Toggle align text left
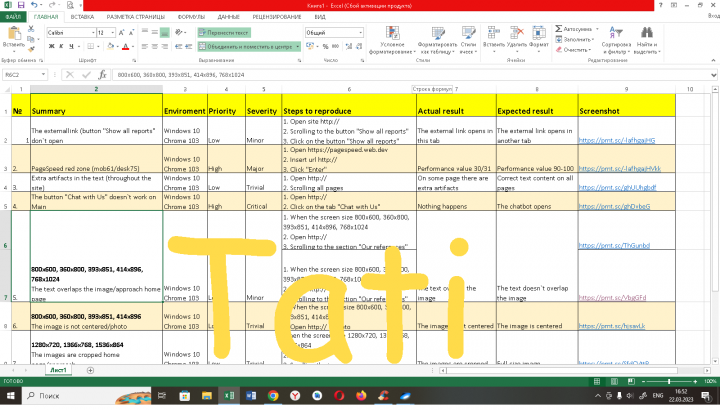720x410 pixels. tap(145, 46)
